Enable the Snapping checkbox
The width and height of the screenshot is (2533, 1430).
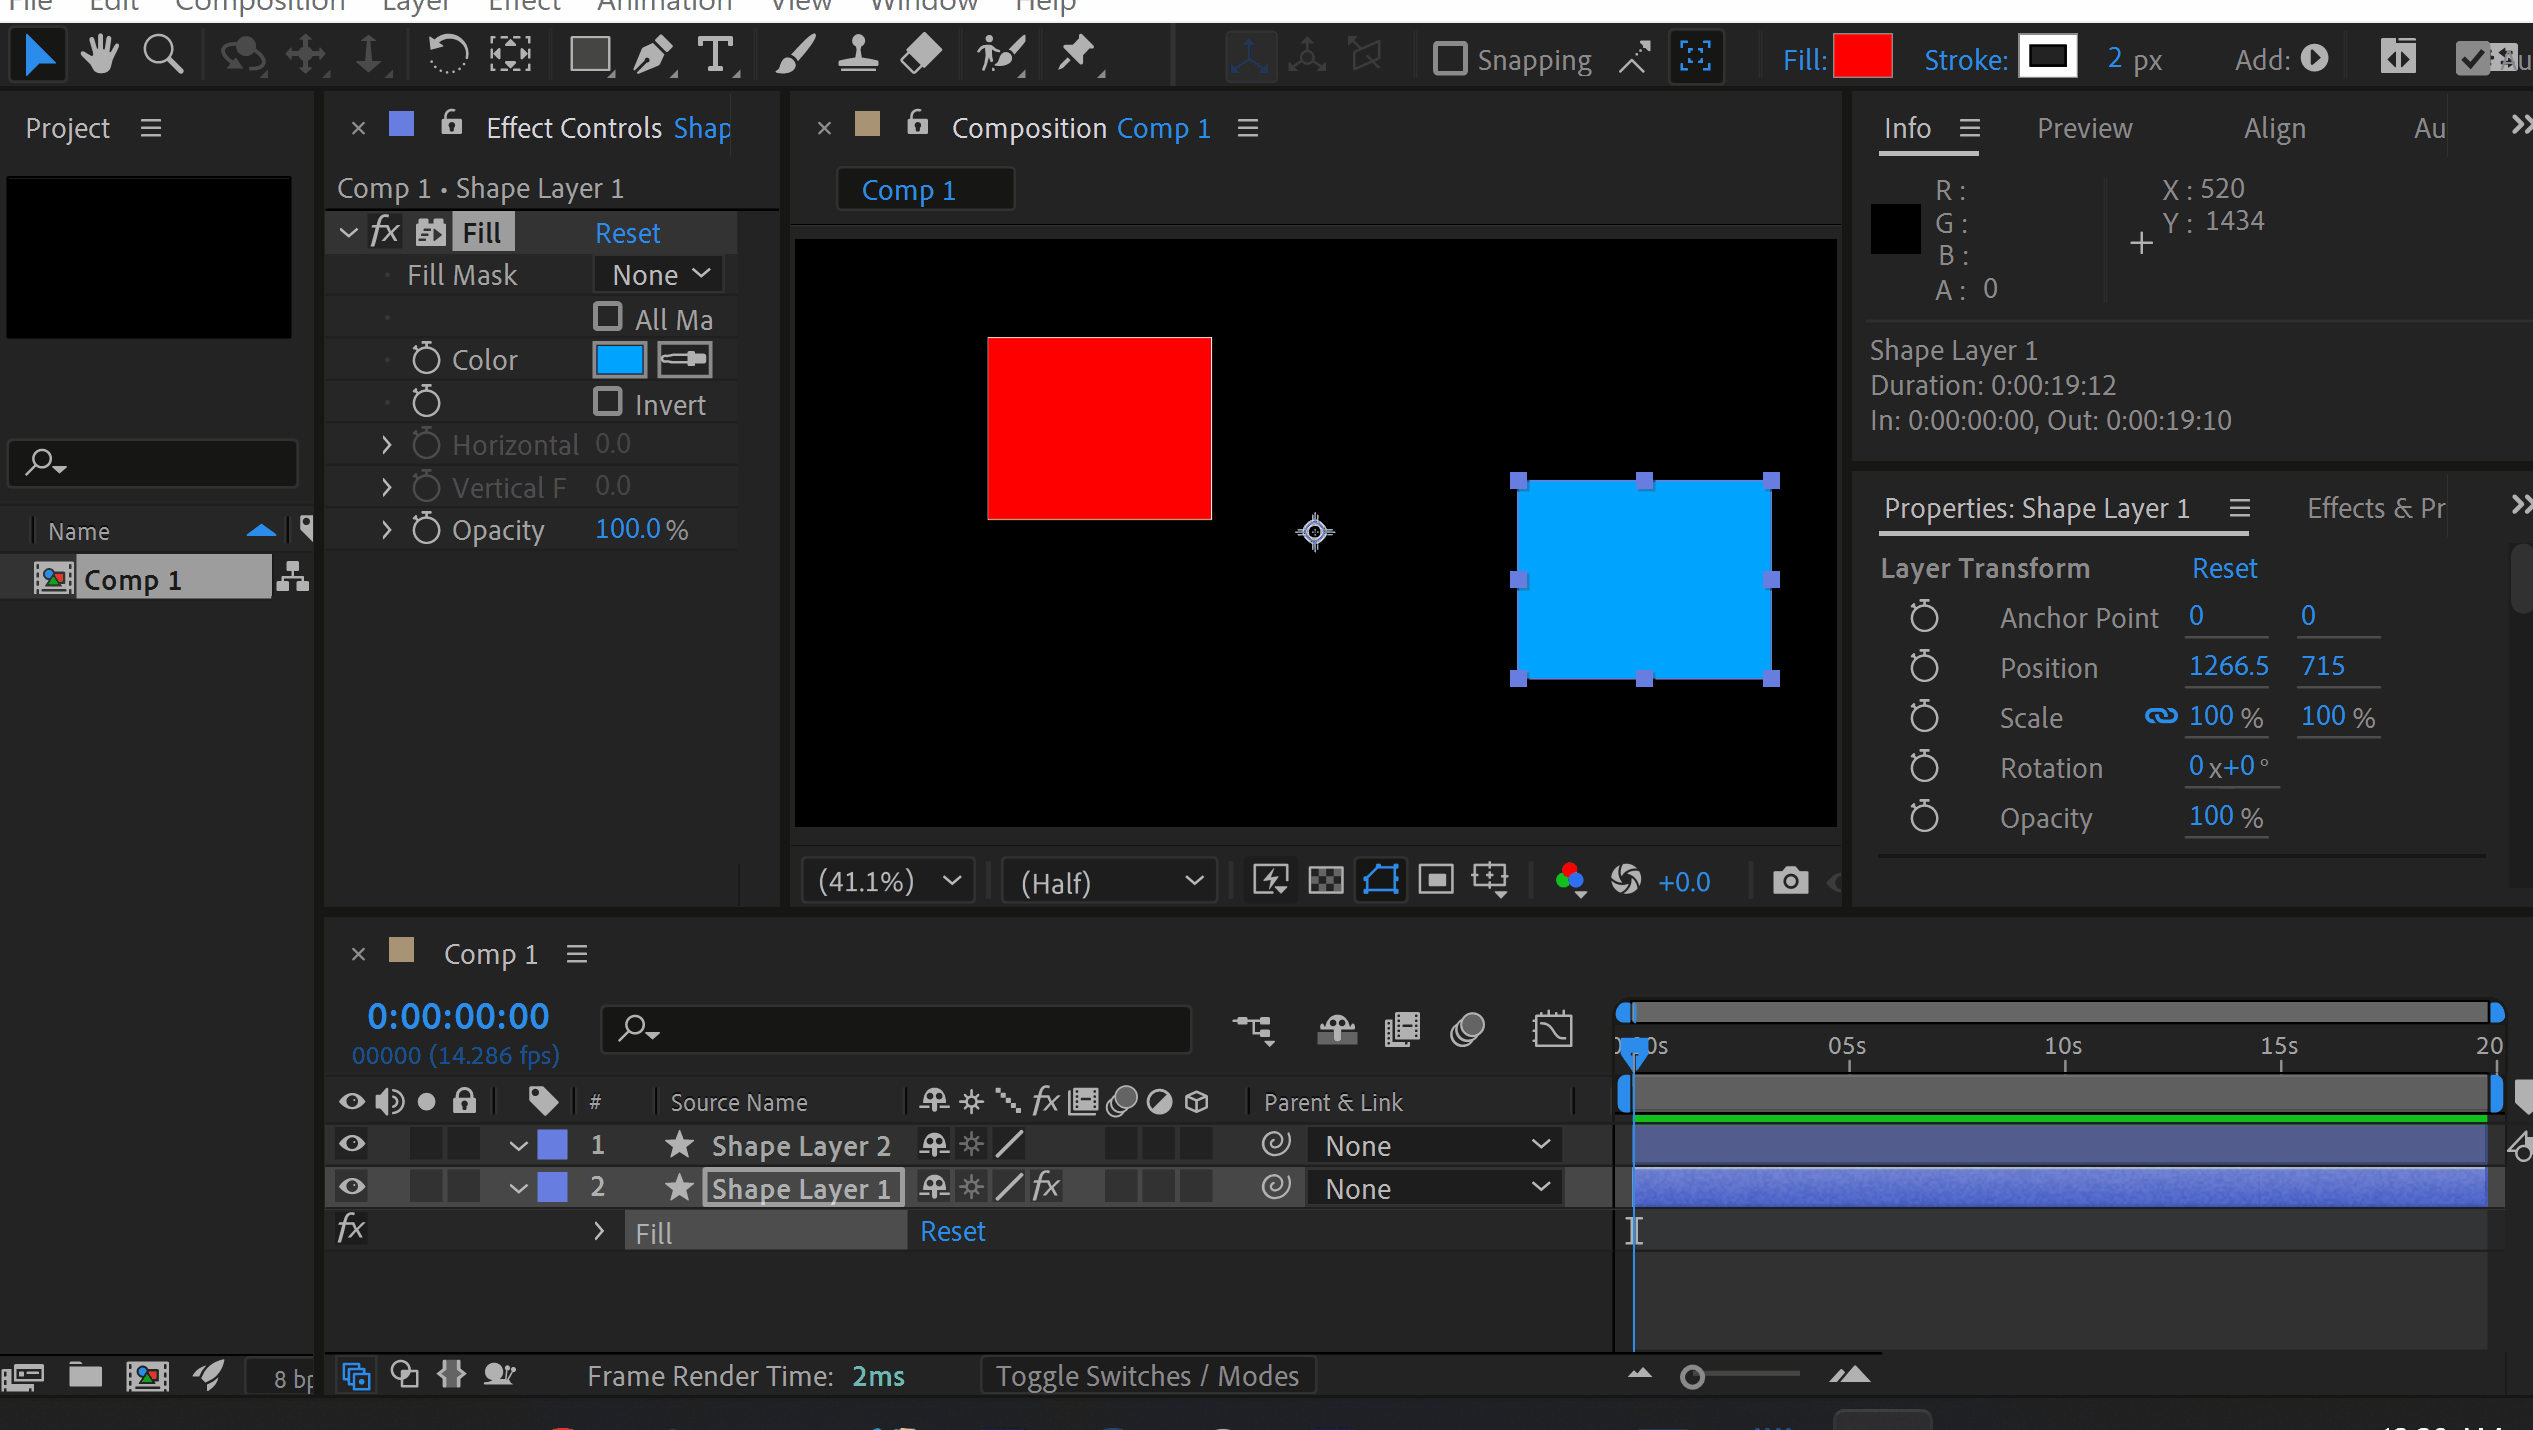point(1449,59)
